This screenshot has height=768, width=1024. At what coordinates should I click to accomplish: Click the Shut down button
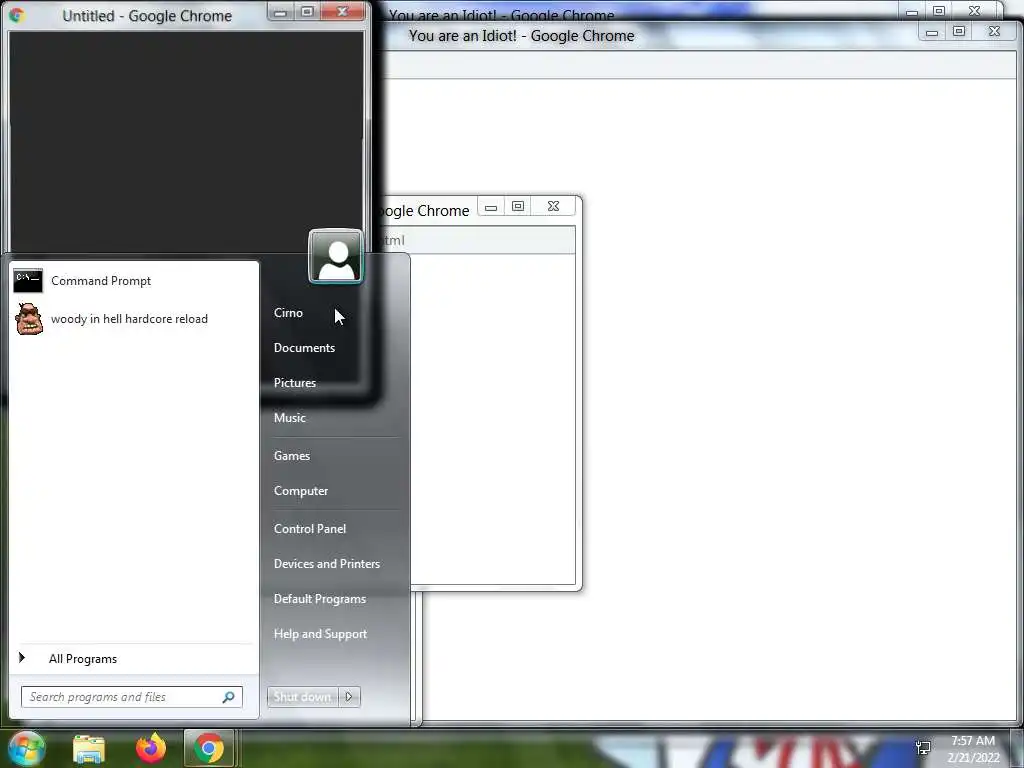click(x=302, y=697)
